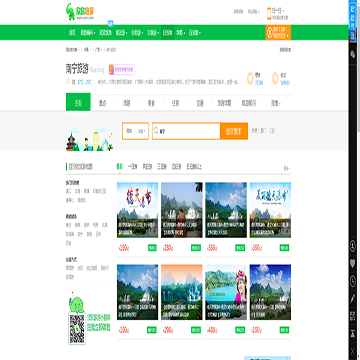Expand the 攻略 navbar dropdown
Screen dimensions: 360x360
[180, 33]
